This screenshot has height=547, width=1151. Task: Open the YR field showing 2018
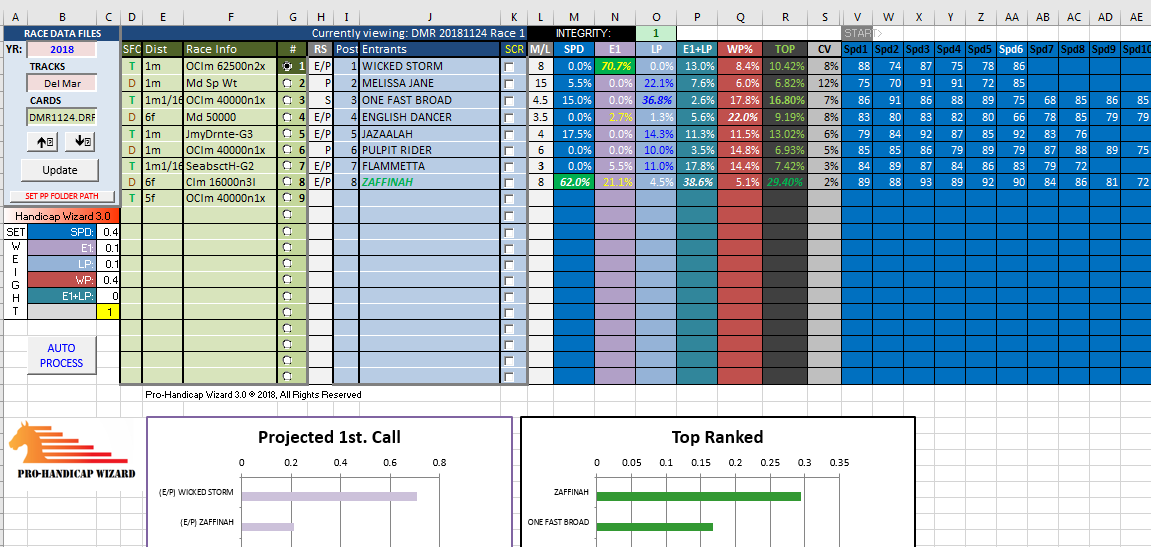(x=61, y=49)
